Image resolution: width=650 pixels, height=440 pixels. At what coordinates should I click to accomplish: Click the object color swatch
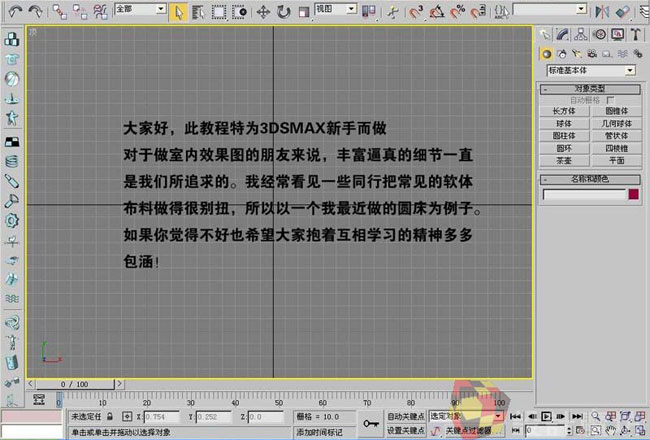point(633,194)
